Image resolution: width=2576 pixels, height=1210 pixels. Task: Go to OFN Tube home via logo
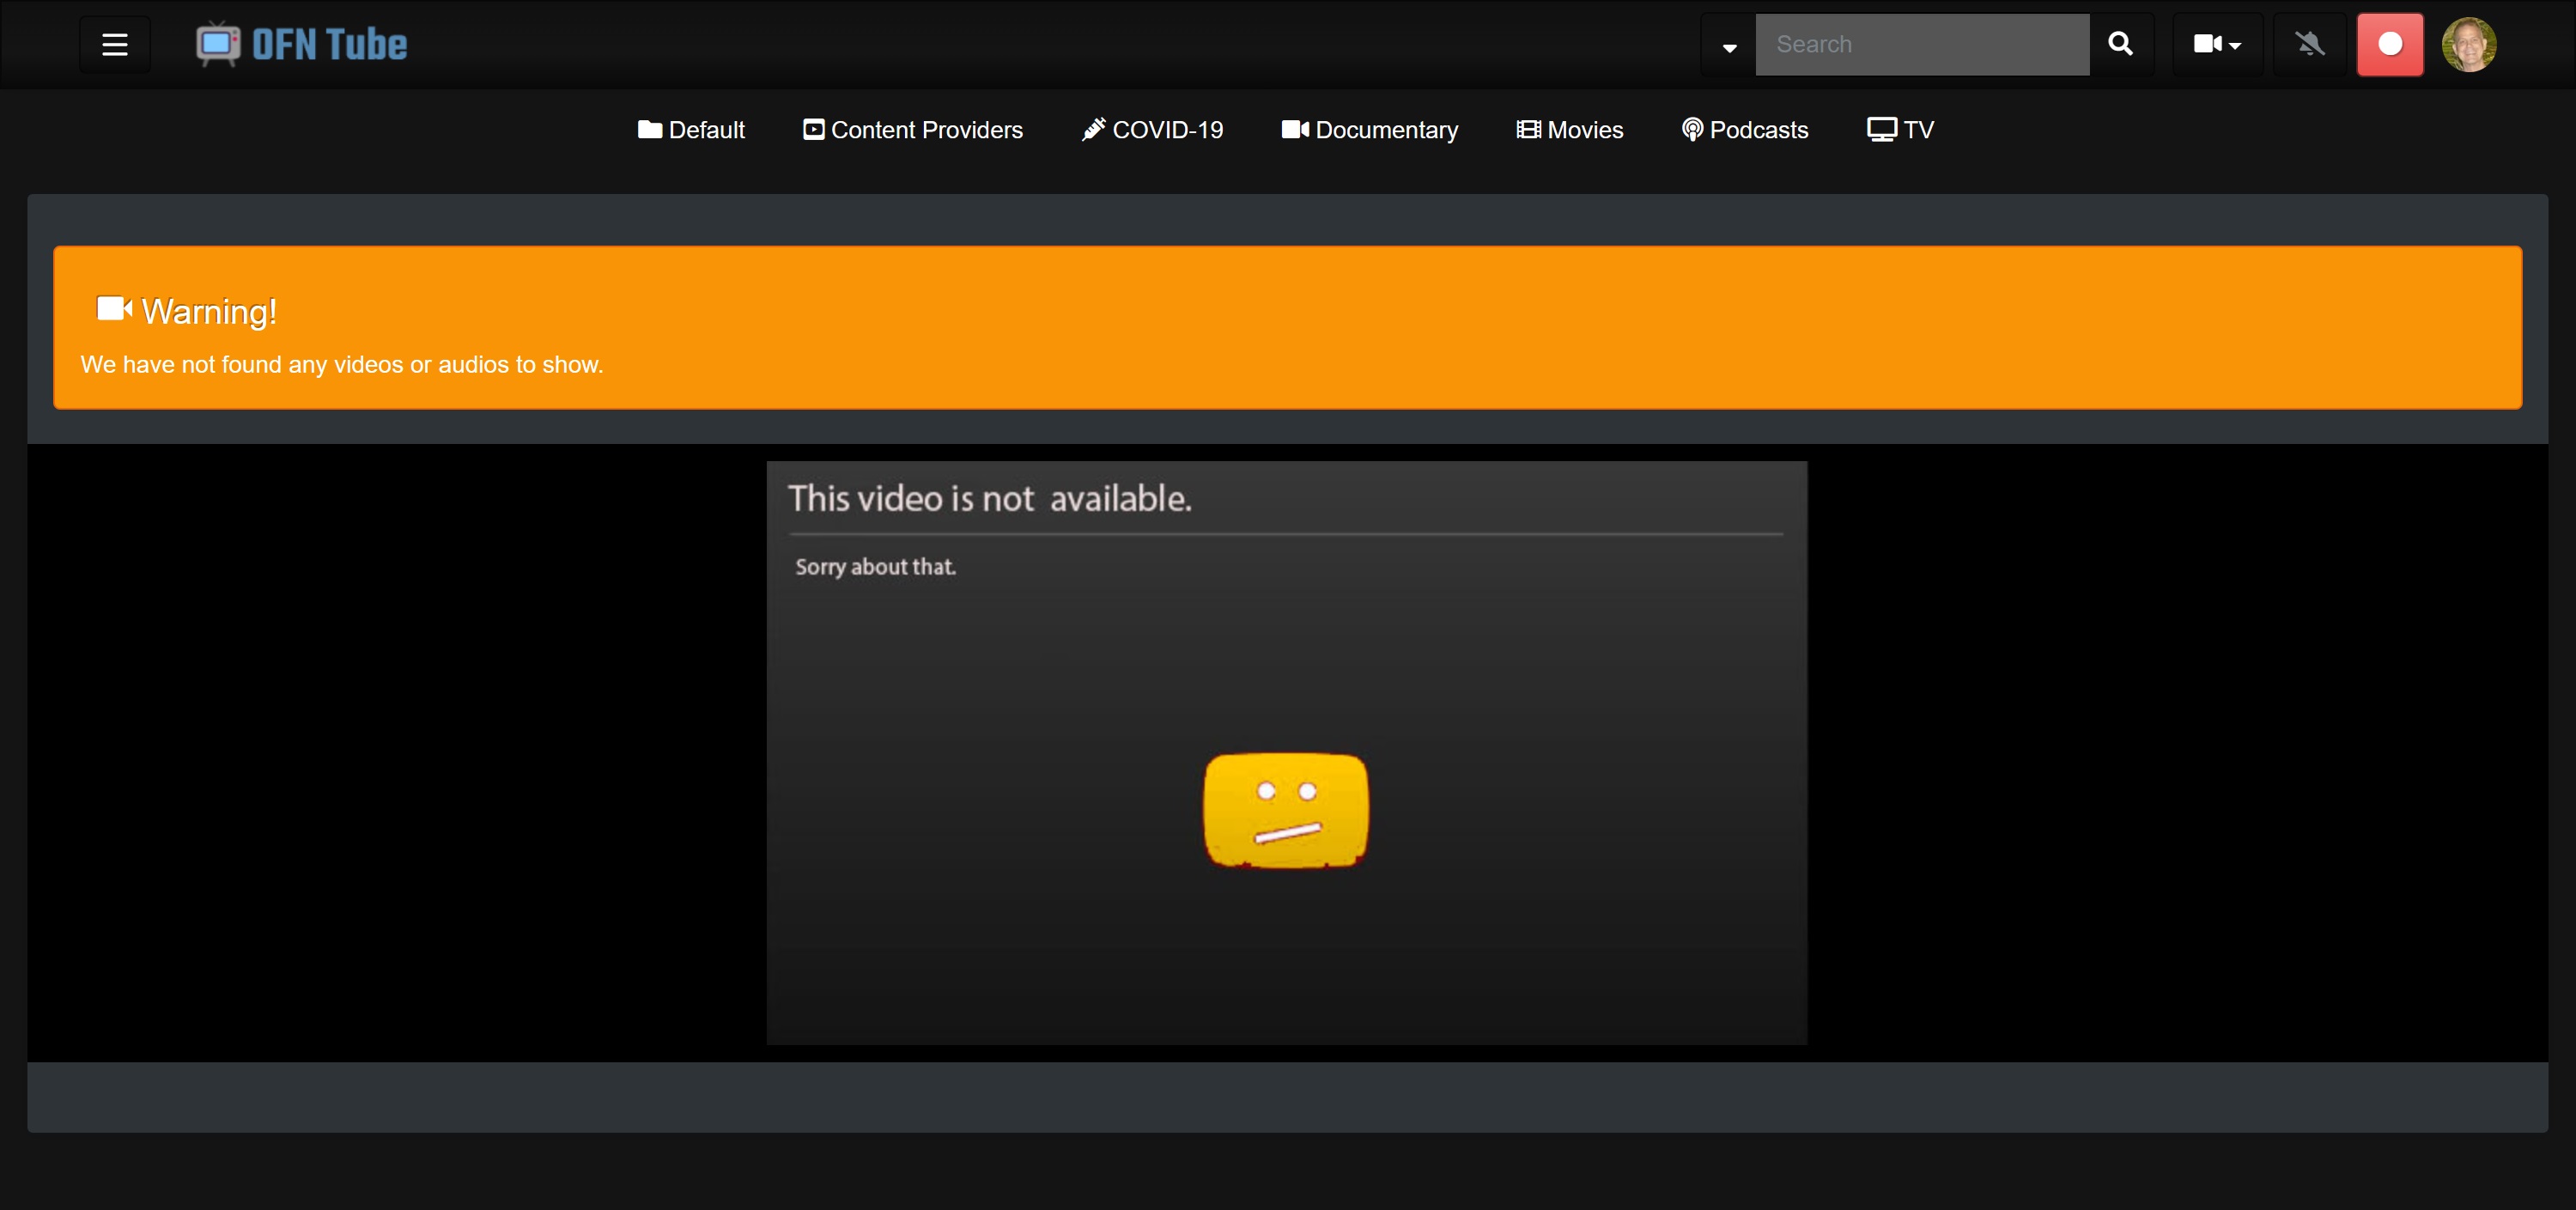(x=301, y=44)
